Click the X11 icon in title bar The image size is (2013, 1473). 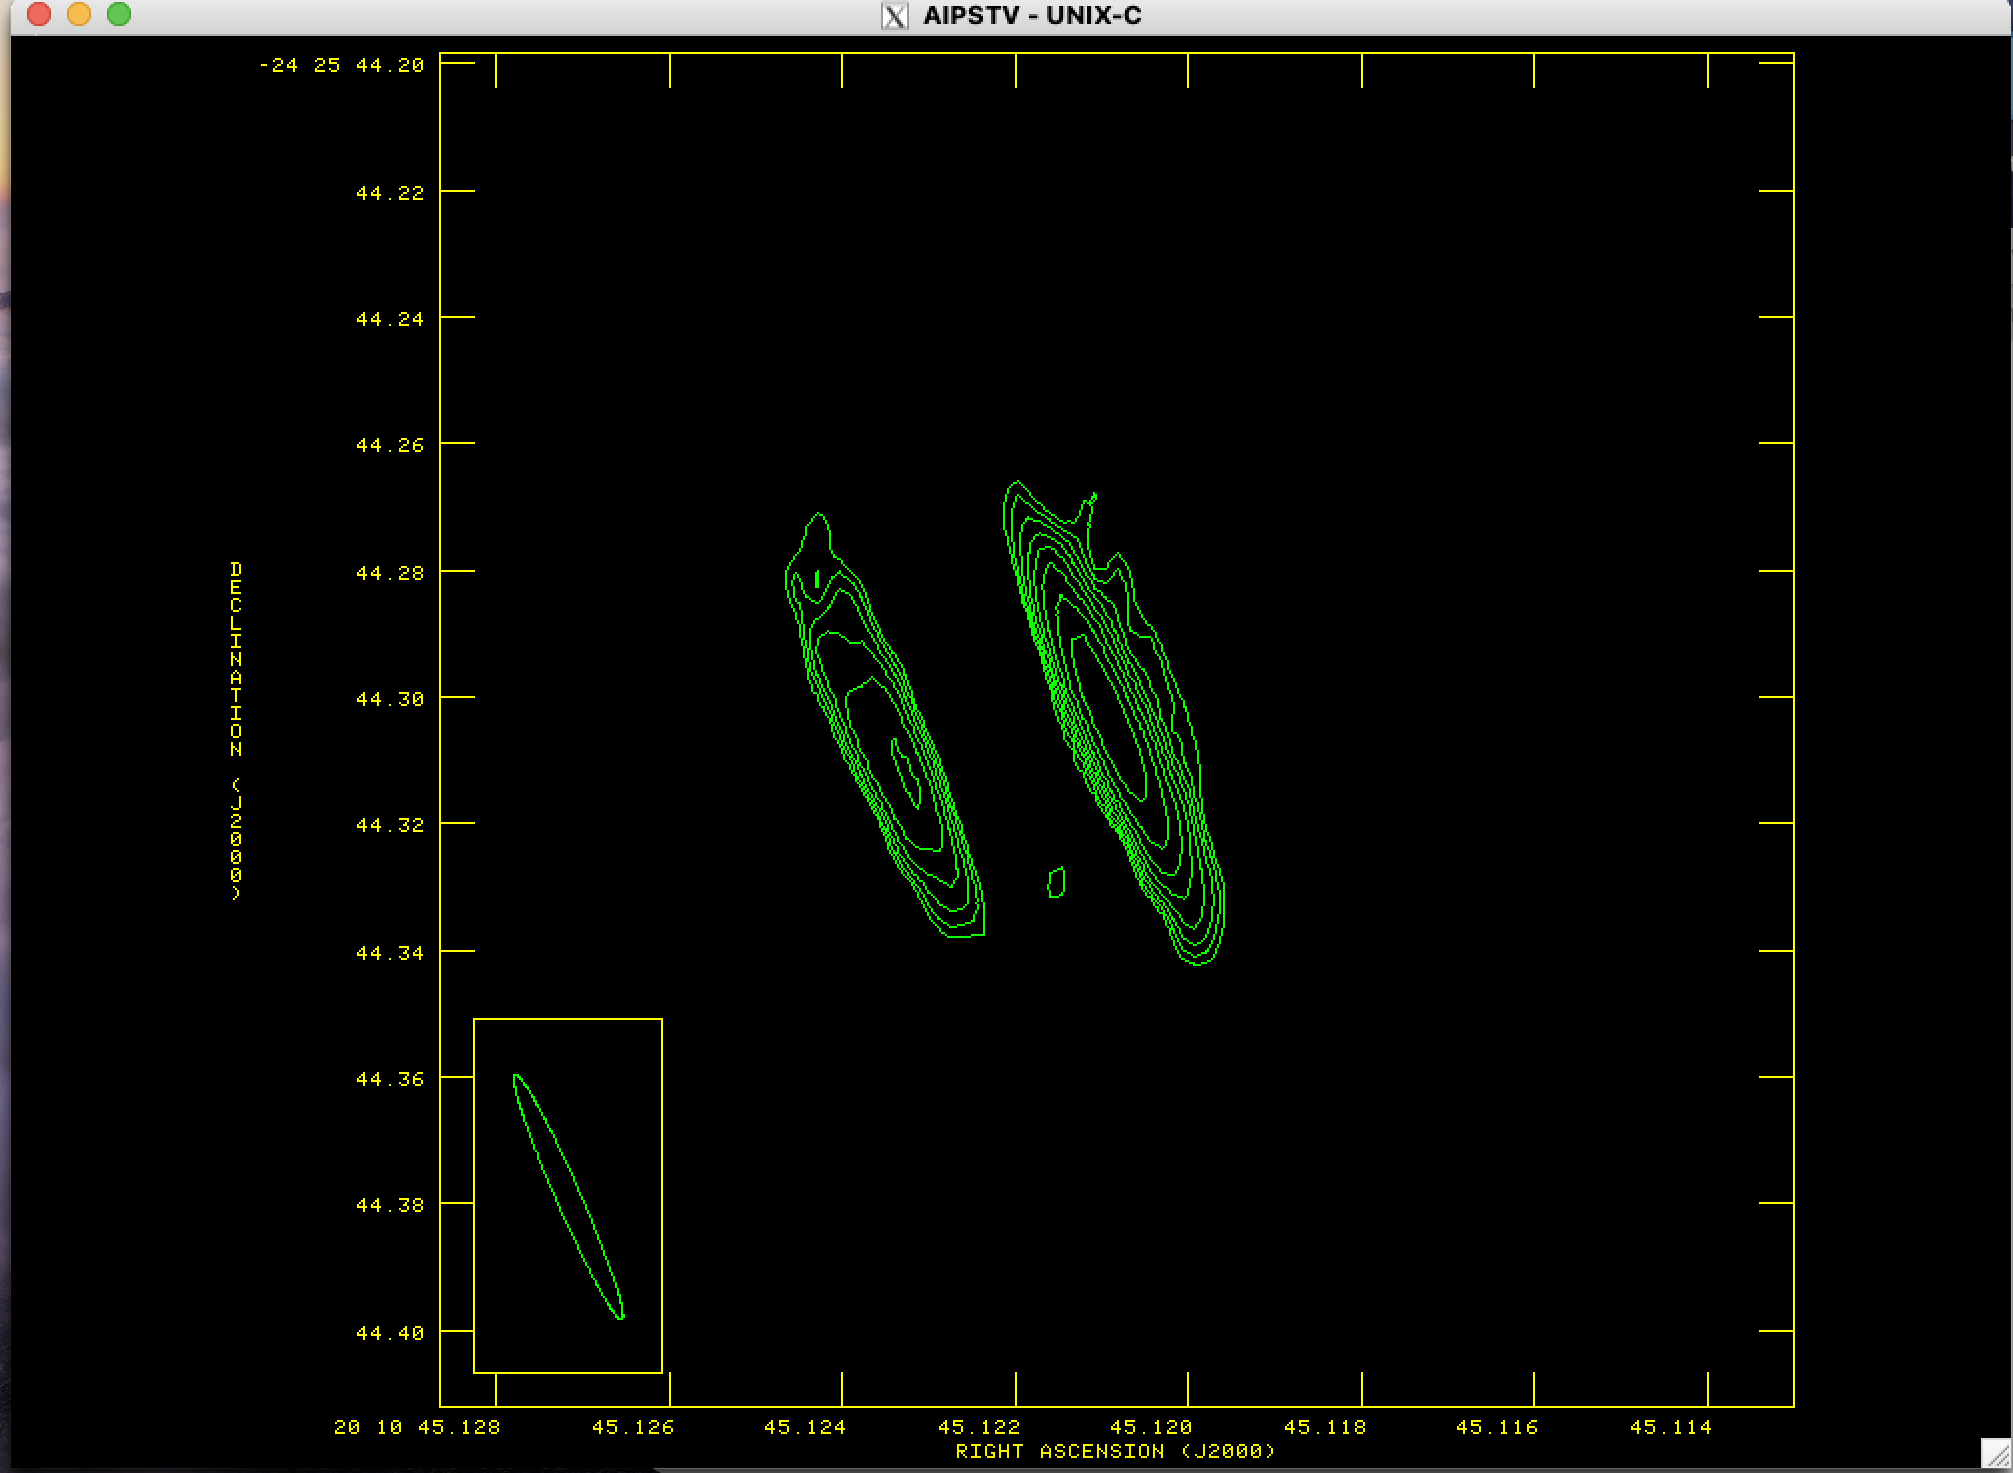click(x=895, y=16)
